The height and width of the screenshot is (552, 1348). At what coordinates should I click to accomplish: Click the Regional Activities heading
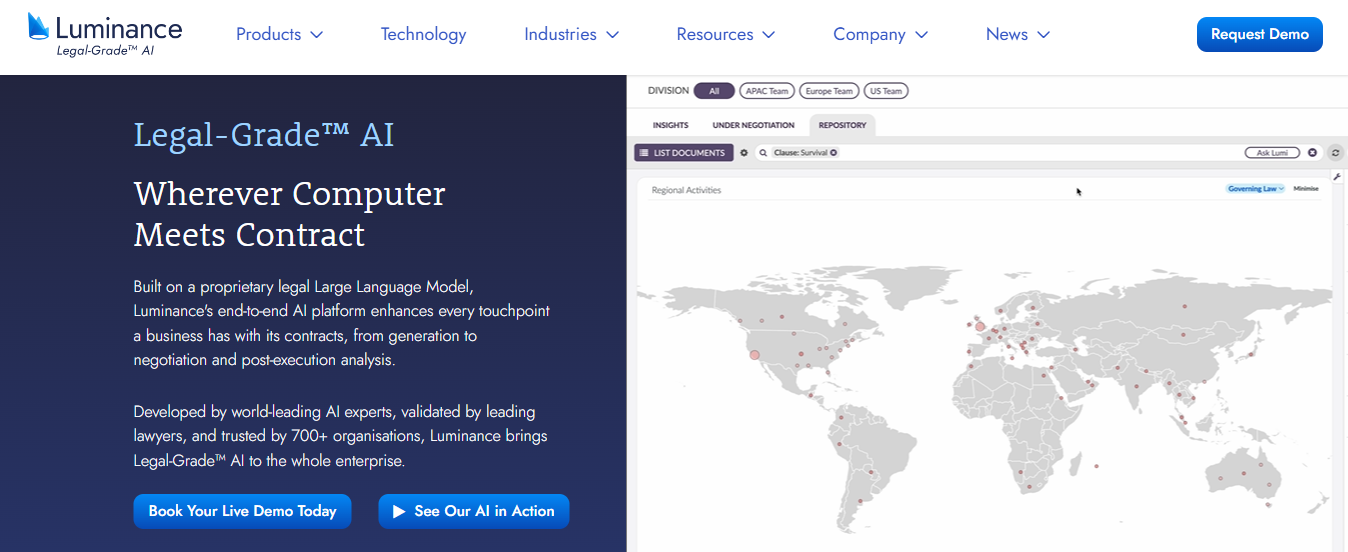686,190
